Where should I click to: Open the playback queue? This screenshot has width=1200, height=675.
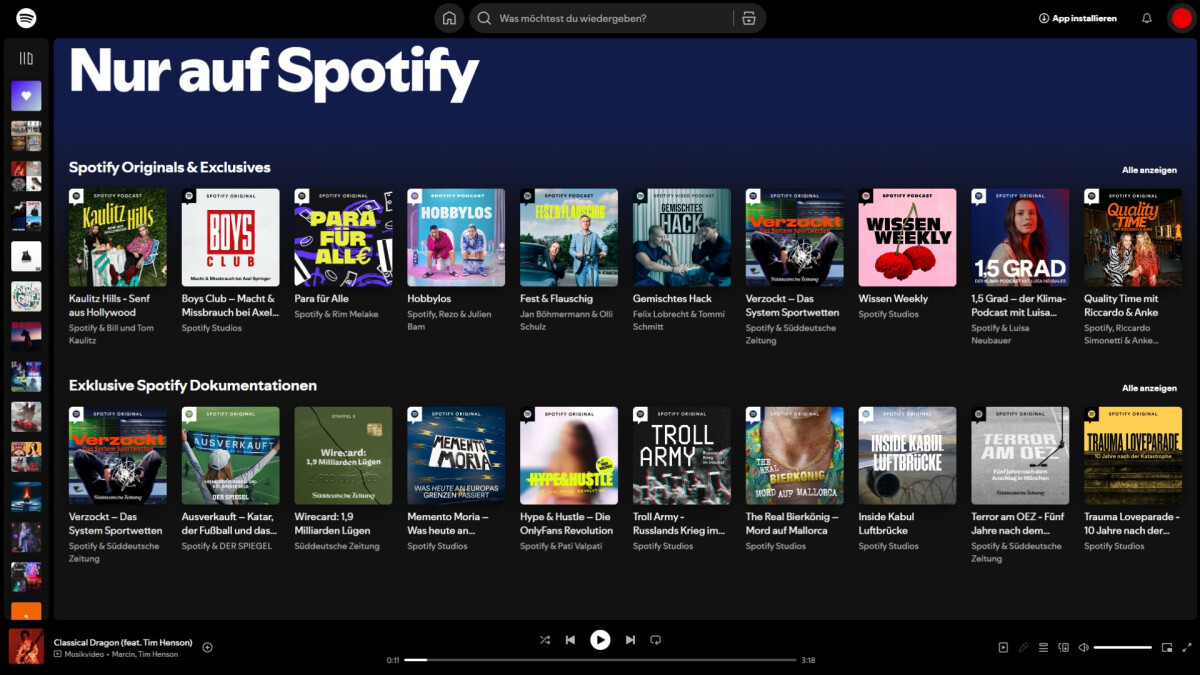1043,647
